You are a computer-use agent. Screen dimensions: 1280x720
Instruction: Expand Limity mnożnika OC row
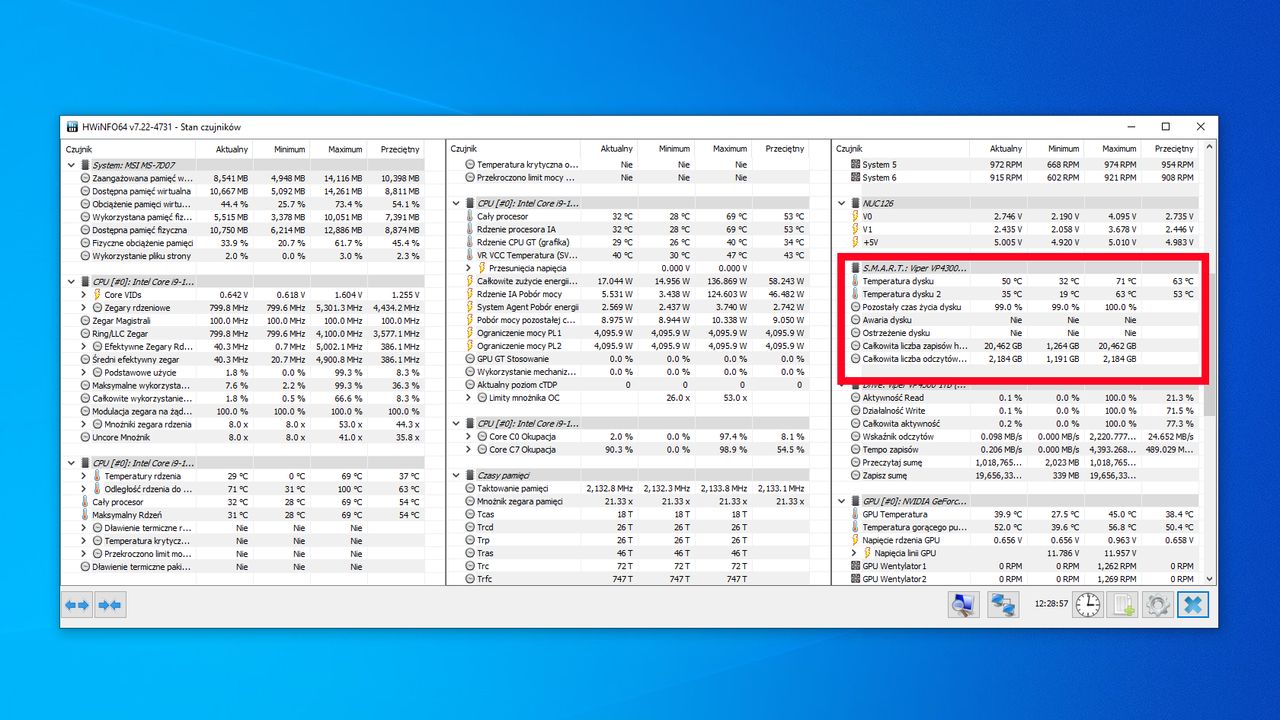click(467, 398)
